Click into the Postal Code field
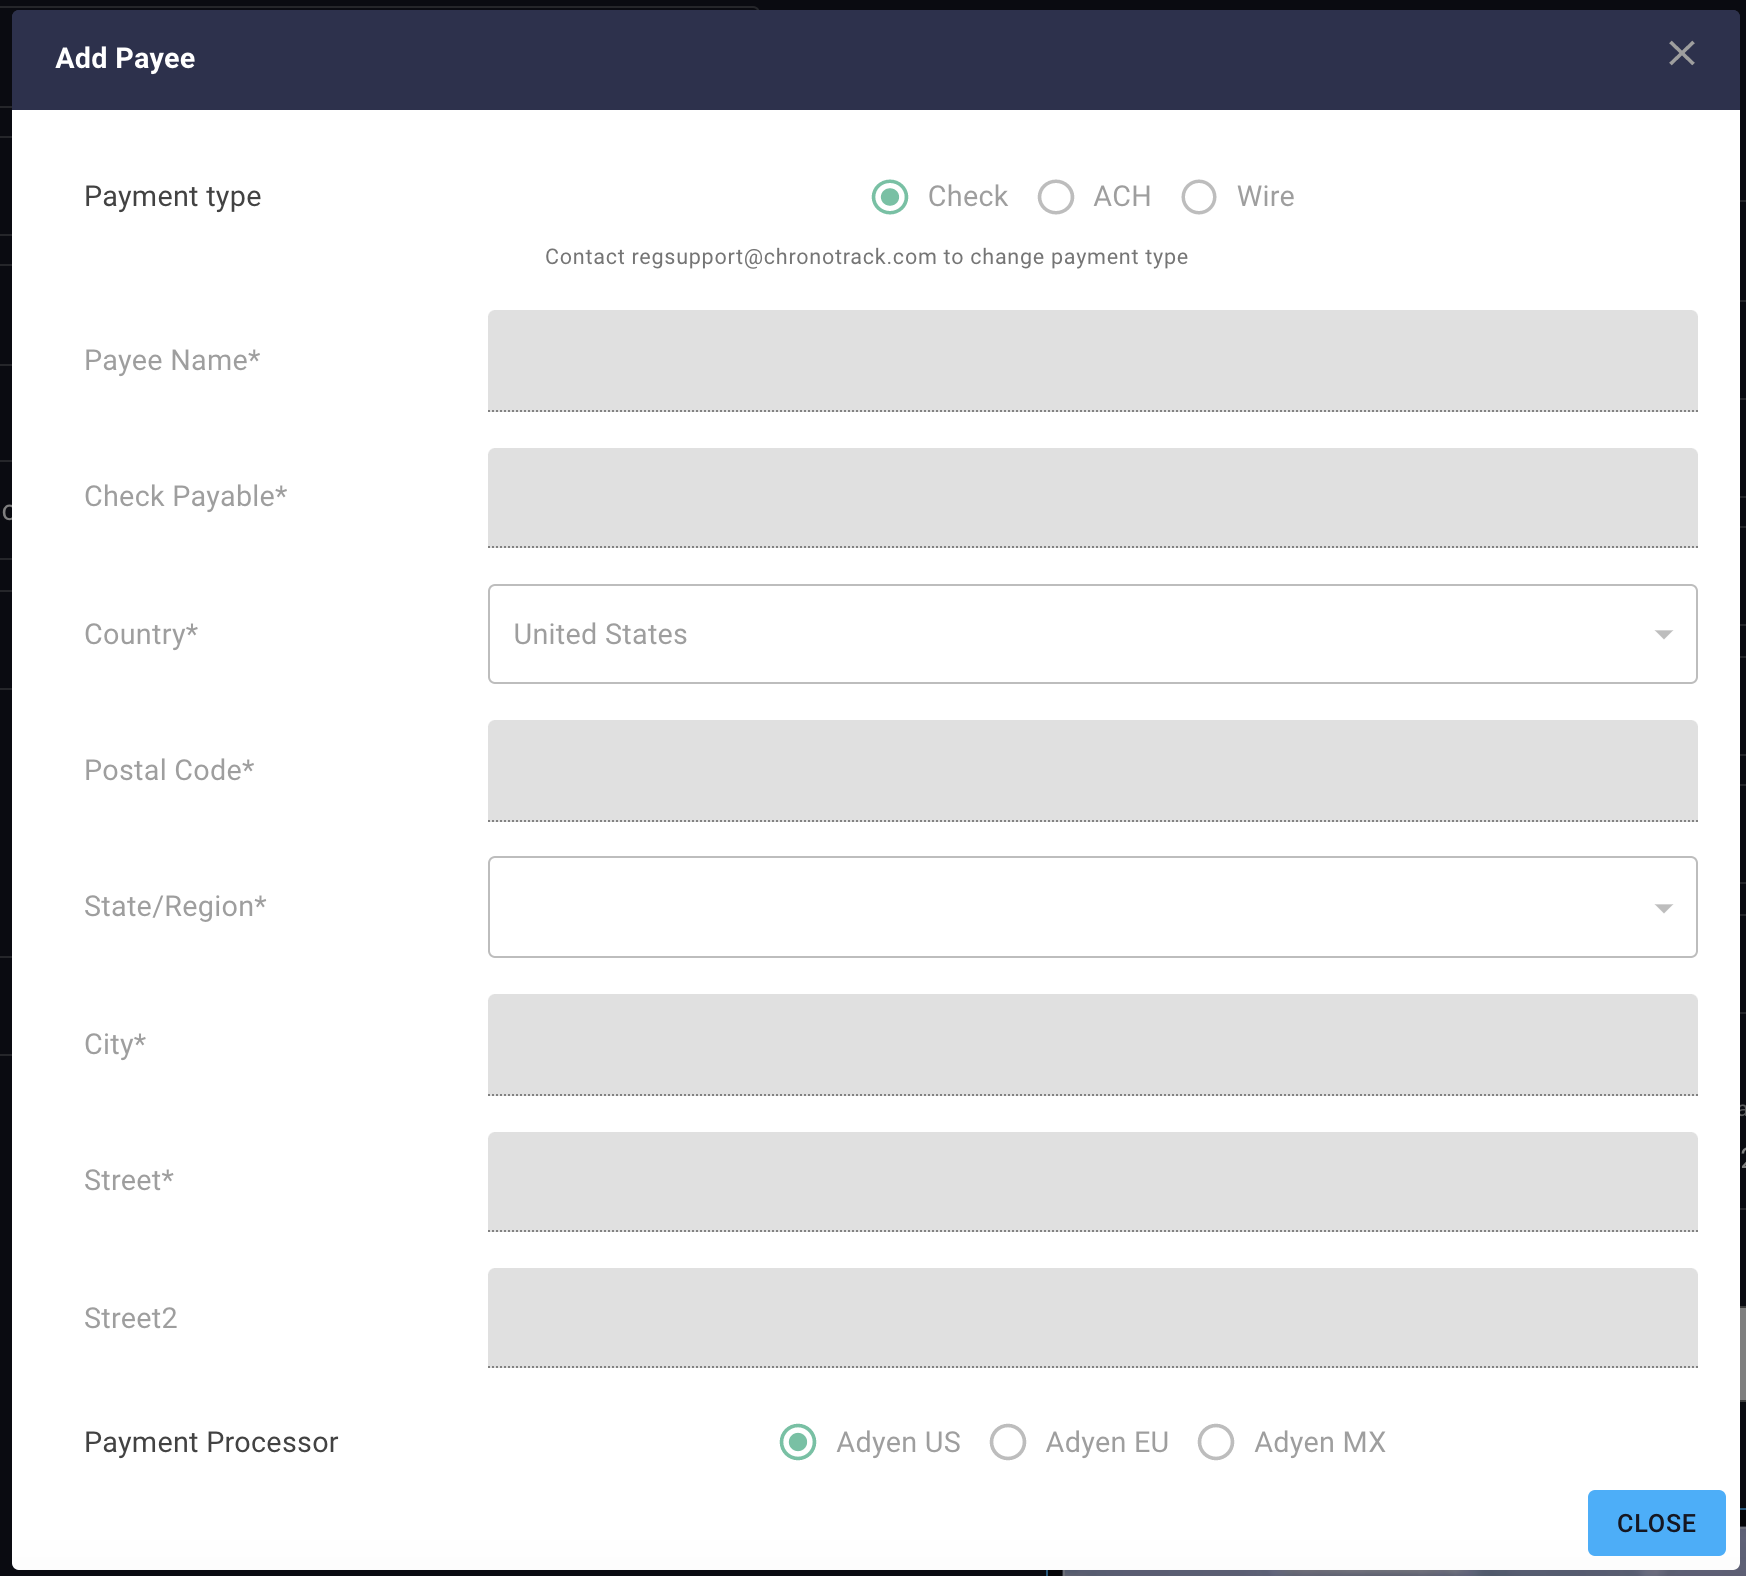1746x1576 pixels. click(1092, 770)
